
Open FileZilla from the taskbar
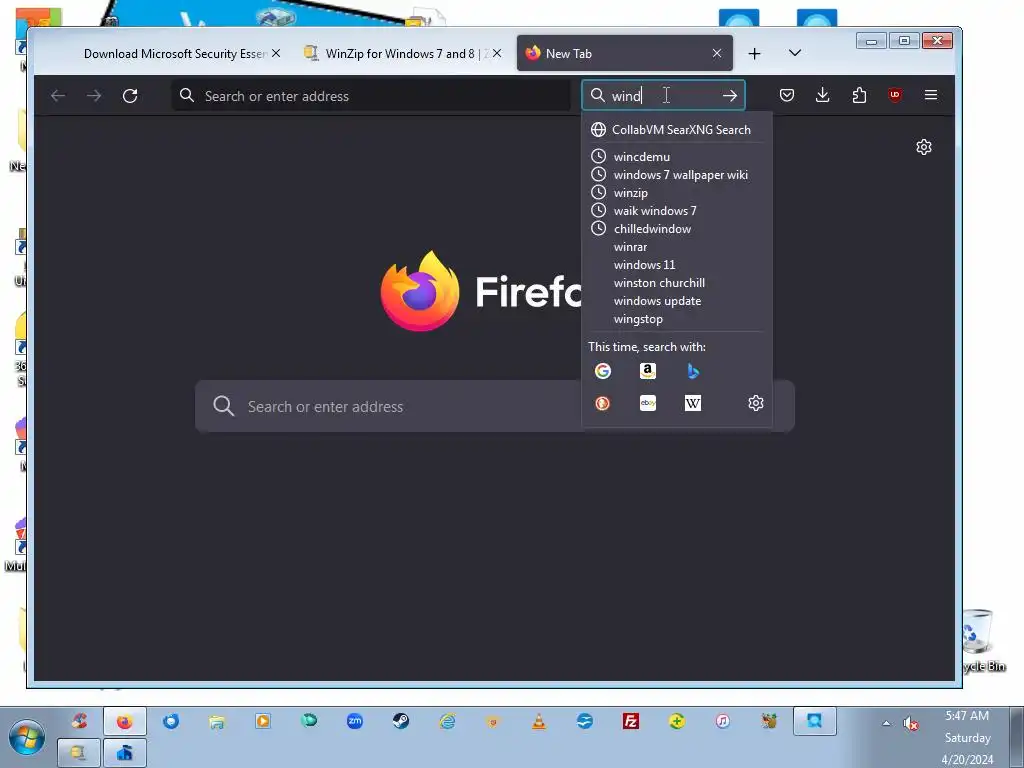(x=631, y=721)
